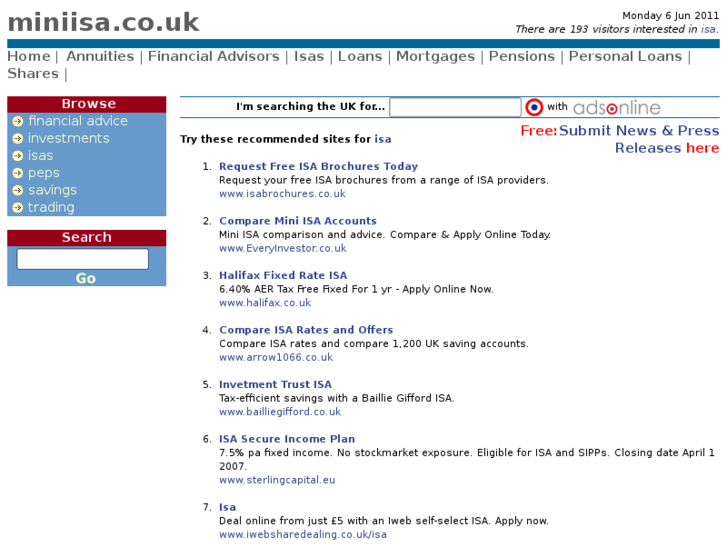Screen dimensions: 727x545
Task: Visit www.halifax.co.uk
Action: pyautogui.click(x=265, y=303)
